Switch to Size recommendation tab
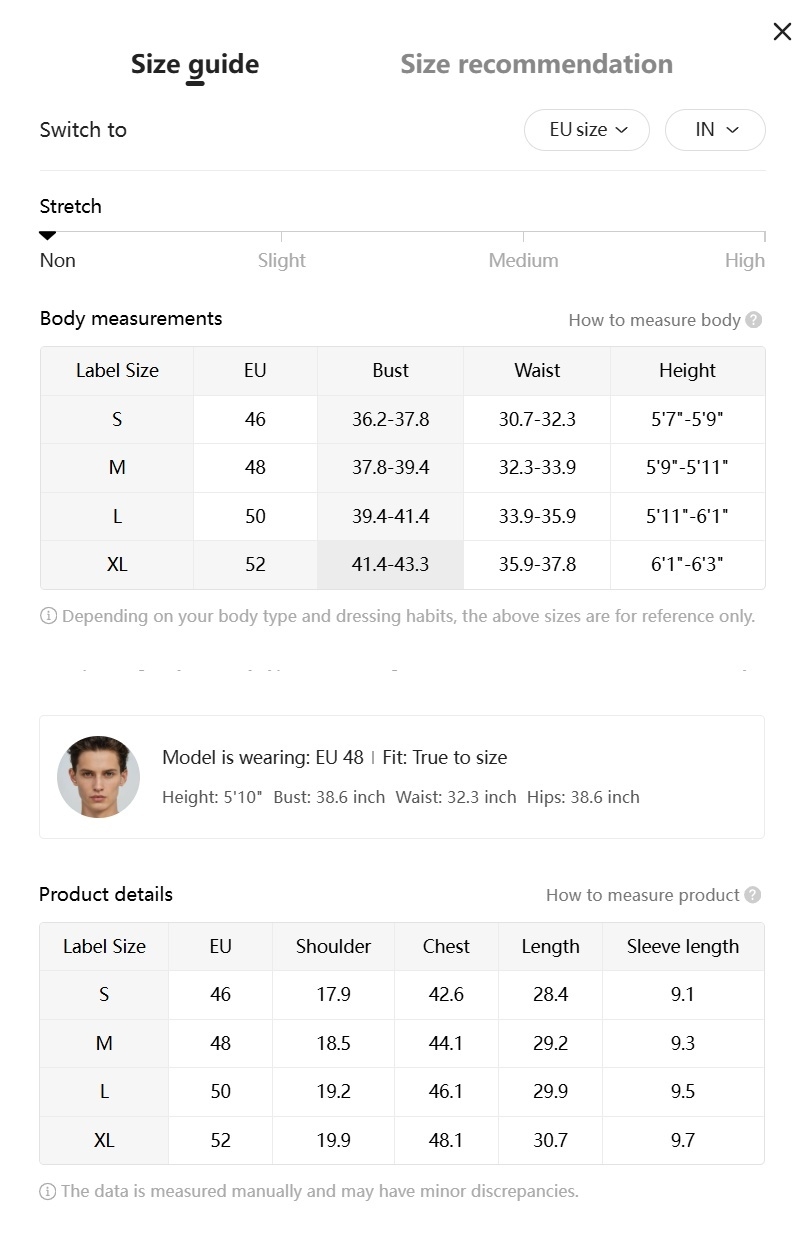 [x=536, y=64]
